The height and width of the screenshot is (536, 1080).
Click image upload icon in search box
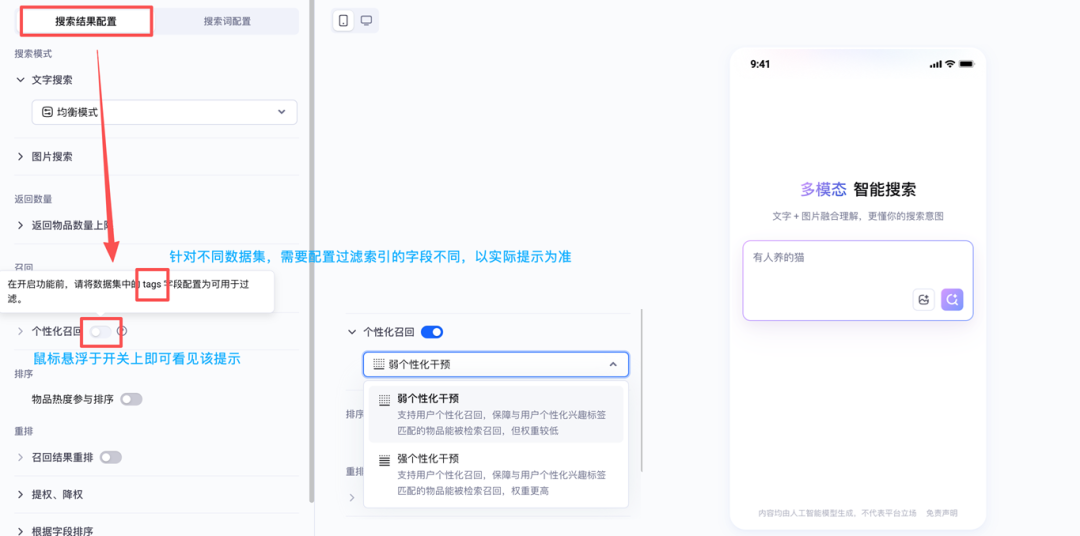pos(923,300)
